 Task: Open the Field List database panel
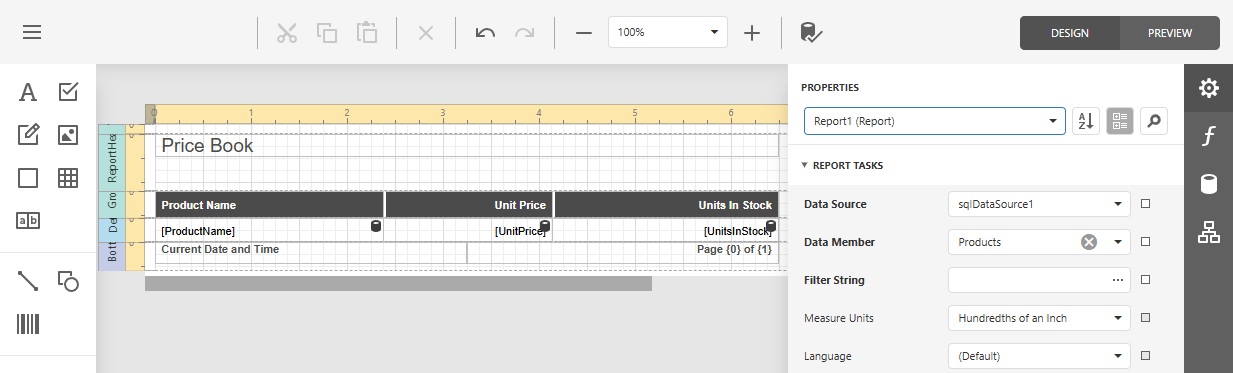pyautogui.click(x=1209, y=184)
